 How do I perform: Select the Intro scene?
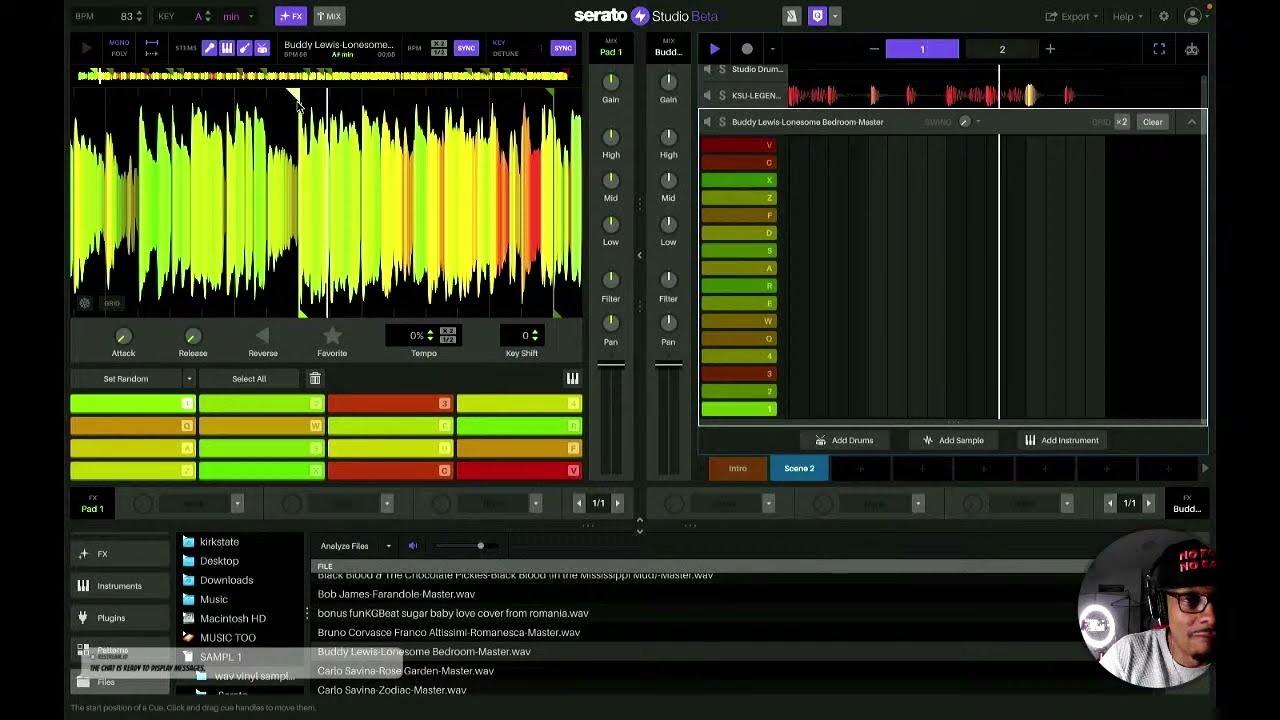pyautogui.click(x=737, y=468)
